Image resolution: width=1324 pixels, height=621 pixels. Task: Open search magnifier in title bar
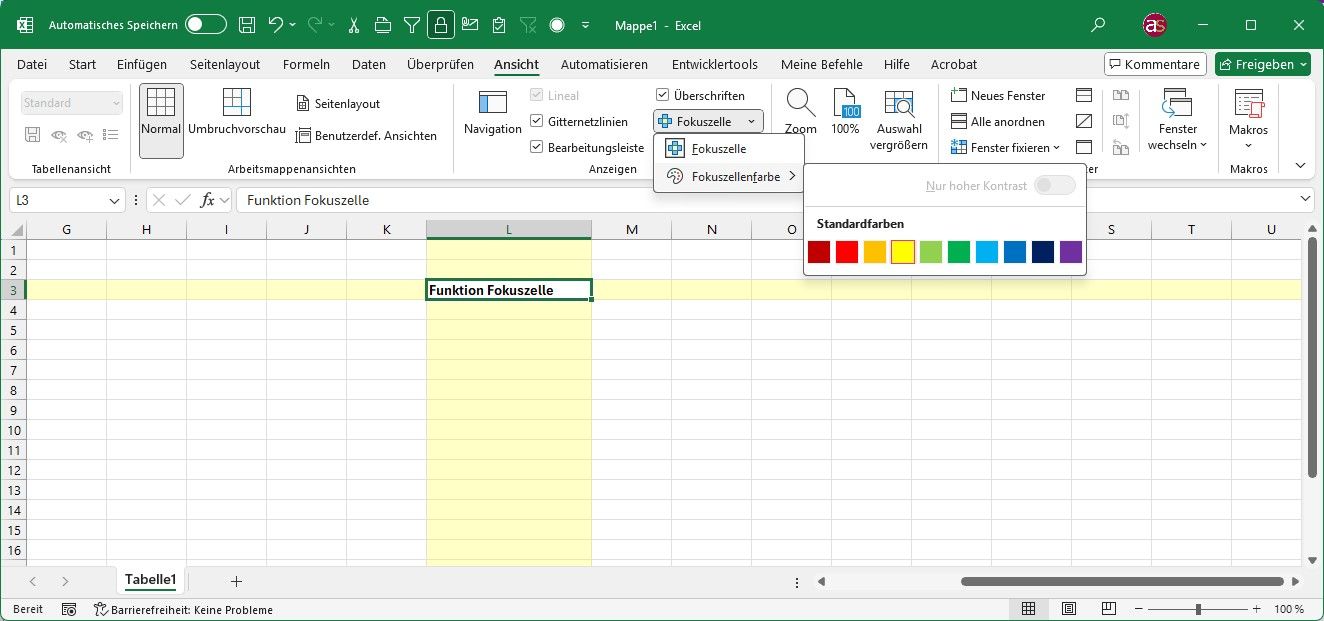pyautogui.click(x=1098, y=25)
